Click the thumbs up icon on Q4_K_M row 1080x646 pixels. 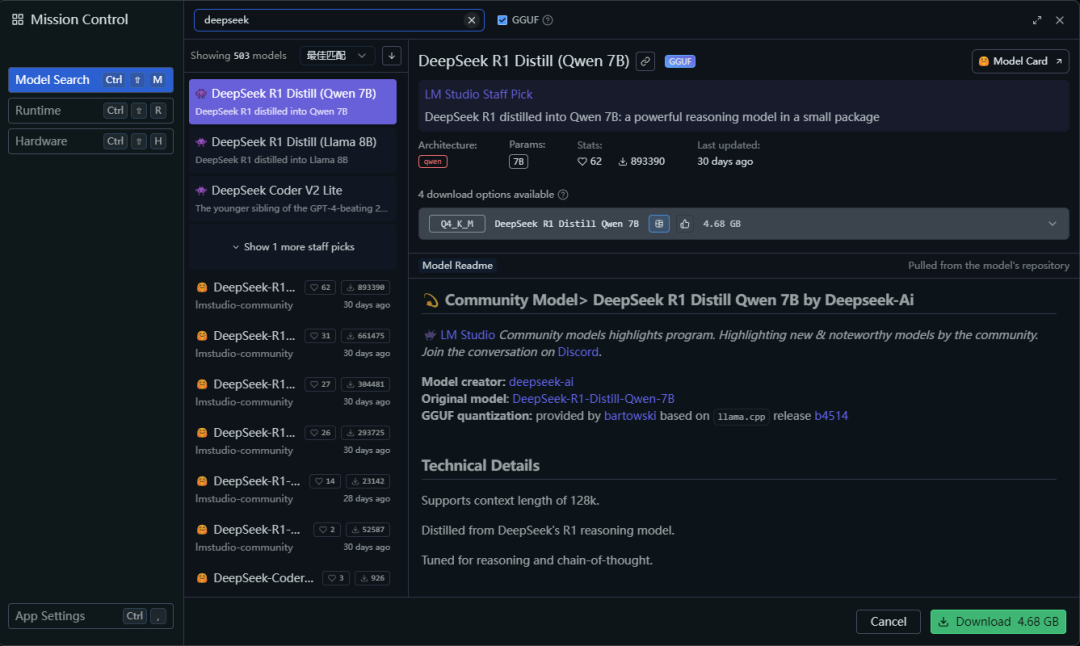tap(685, 224)
